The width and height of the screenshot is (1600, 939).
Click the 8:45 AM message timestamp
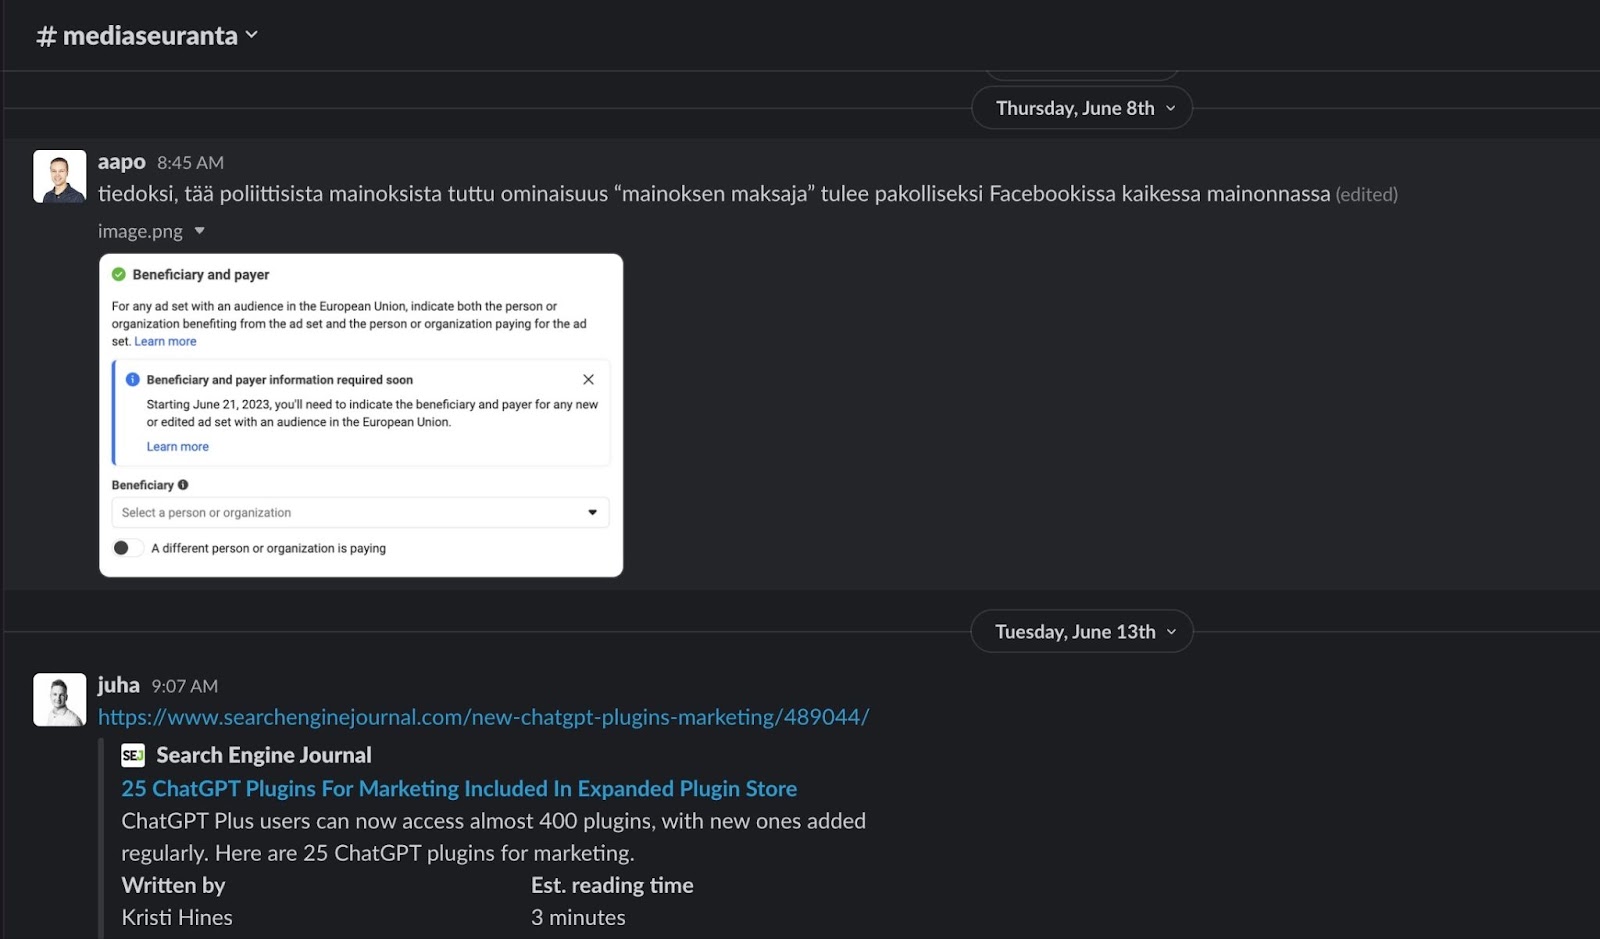point(190,163)
